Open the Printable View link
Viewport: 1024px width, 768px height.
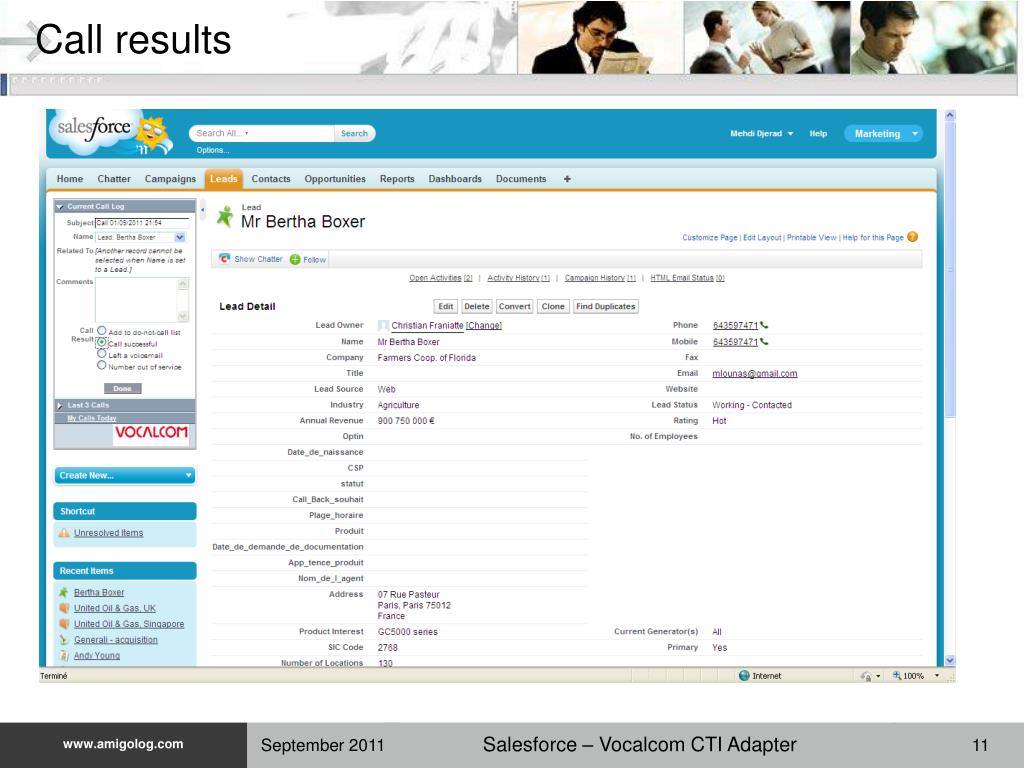812,238
